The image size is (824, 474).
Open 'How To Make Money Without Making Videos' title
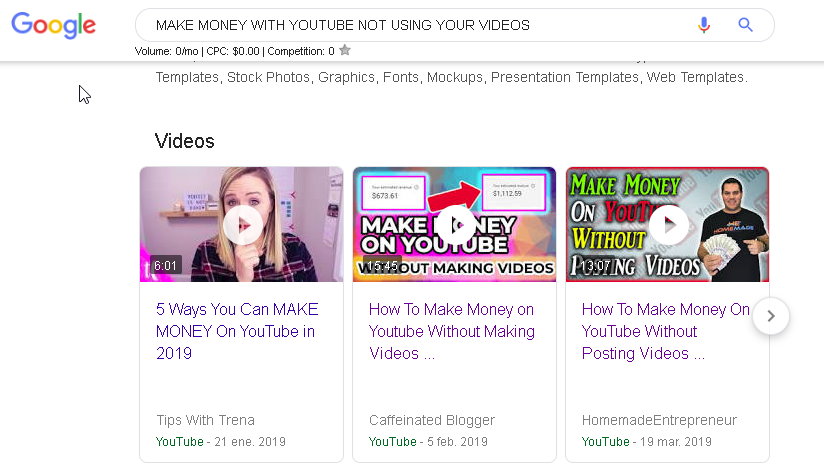[451, 331]
